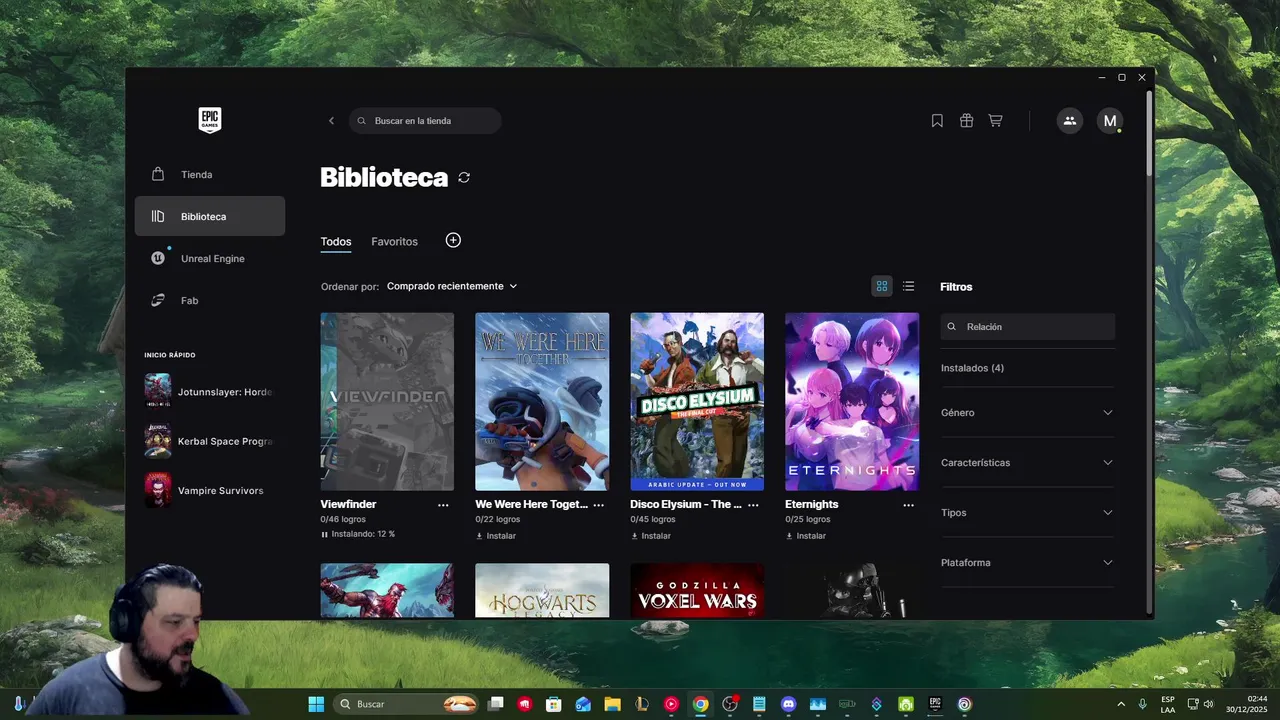Switch to Todos tab

tap(336, 242)
